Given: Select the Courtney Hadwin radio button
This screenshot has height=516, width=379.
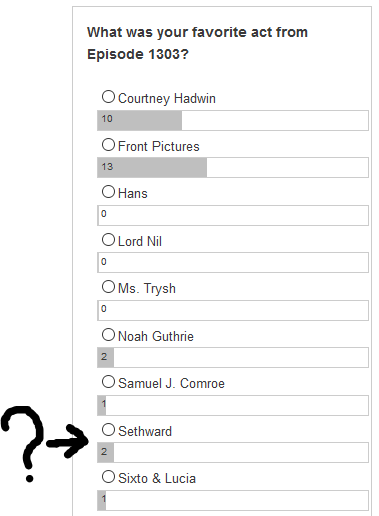Looking at the screenshot, I should pyautogui.click(x=108, y=97).
